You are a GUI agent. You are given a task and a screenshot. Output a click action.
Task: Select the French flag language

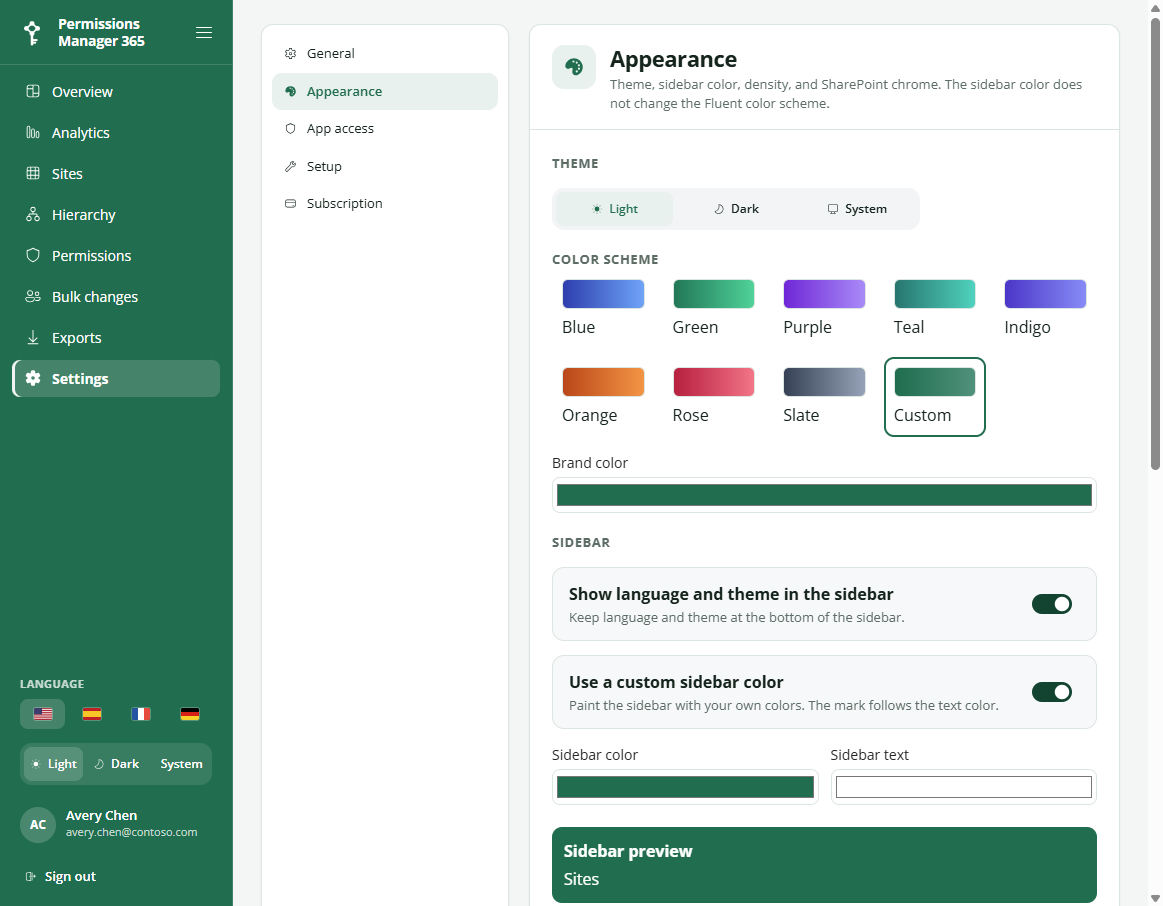click(141, 714)
